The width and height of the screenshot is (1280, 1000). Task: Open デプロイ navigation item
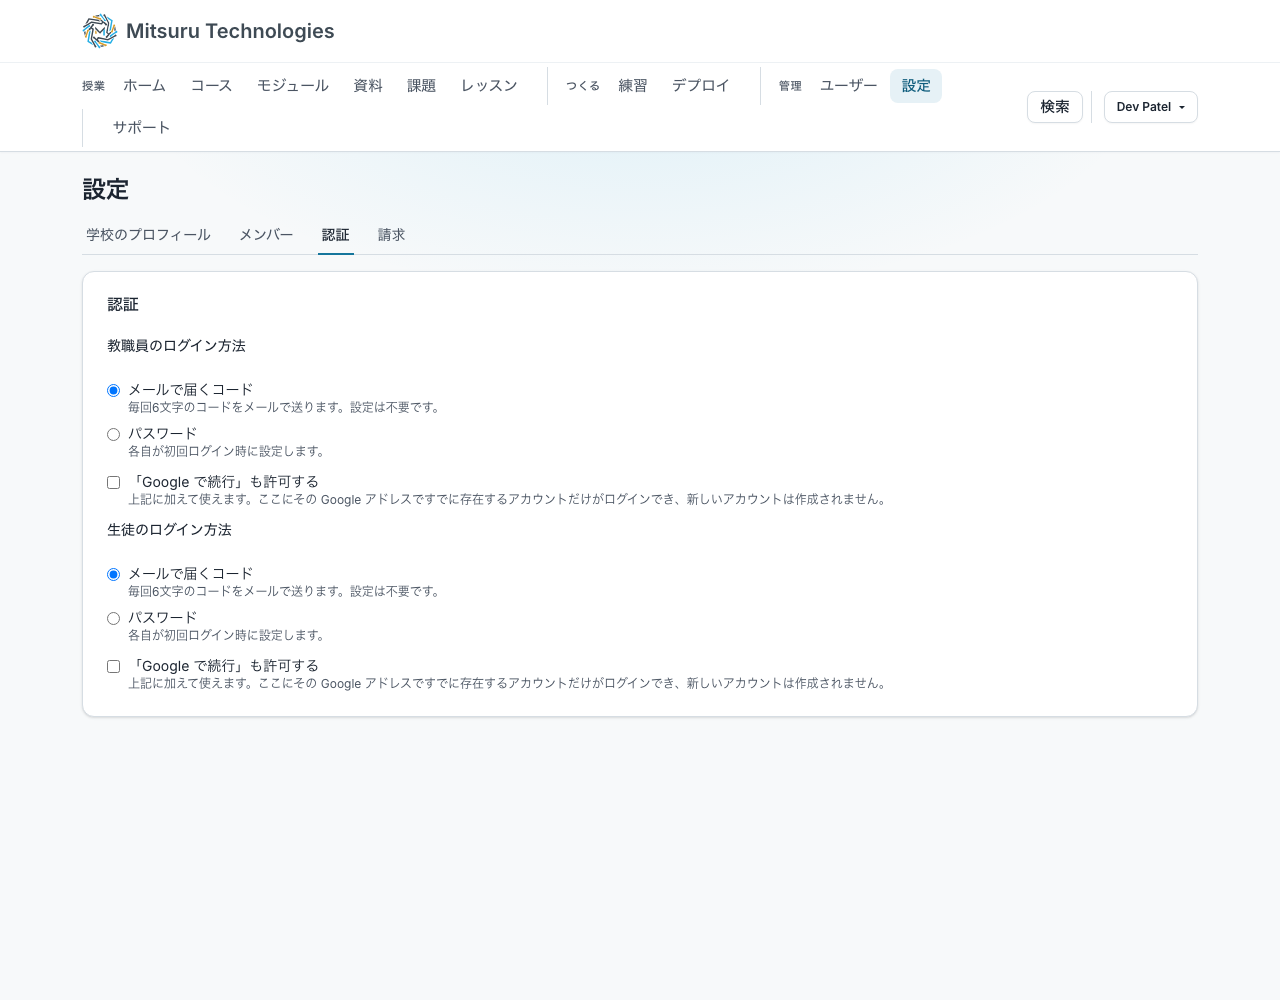(x=701, y=86)
